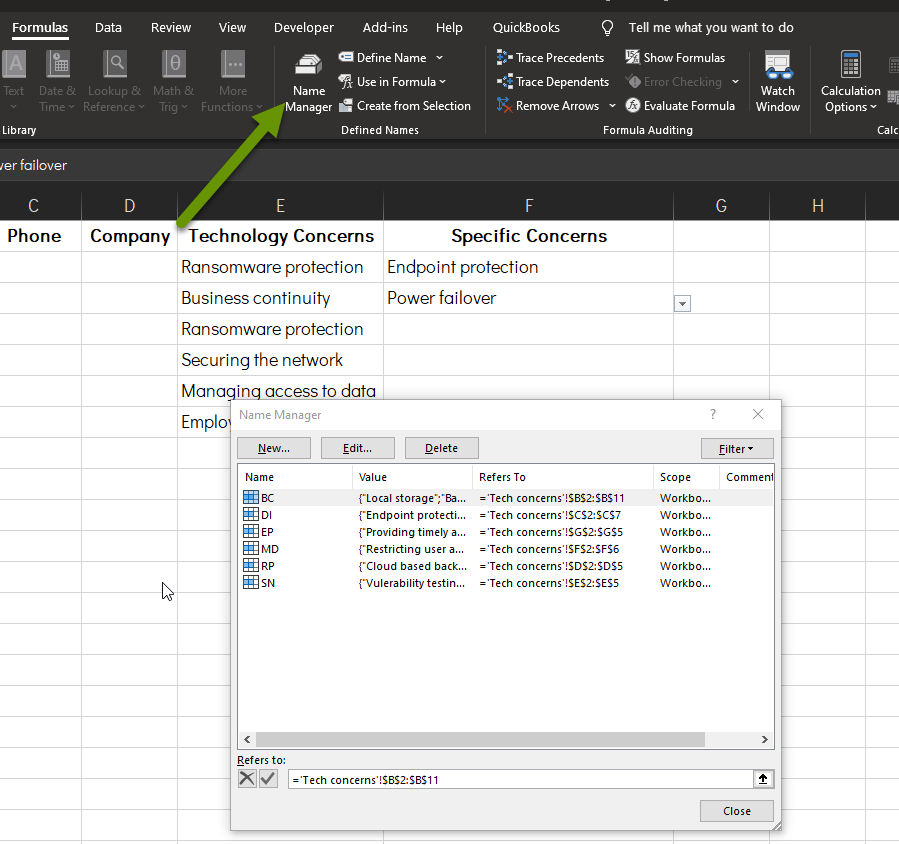The image size is (899, 844).
Task: Open the Watch Window
Action: [x=777, y=80]
